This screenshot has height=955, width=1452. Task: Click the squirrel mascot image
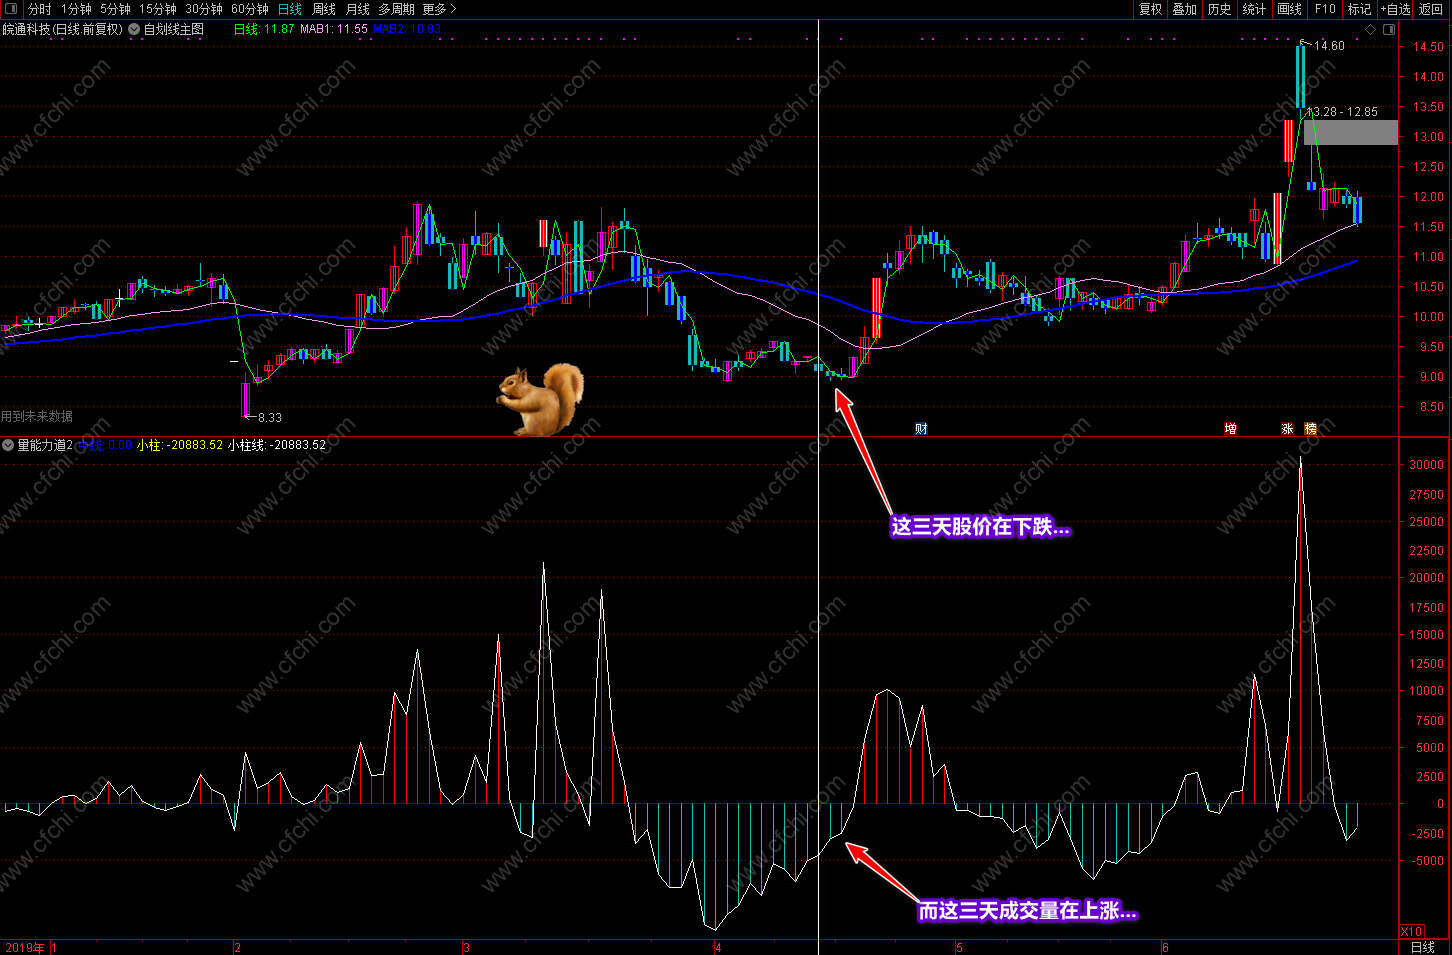pyautogui.click(x=541, y=399)
